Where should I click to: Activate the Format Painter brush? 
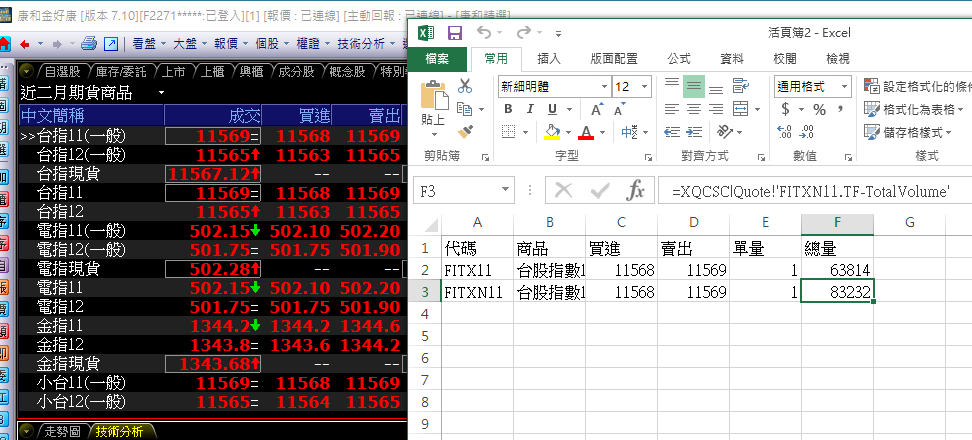coord(466,131)
